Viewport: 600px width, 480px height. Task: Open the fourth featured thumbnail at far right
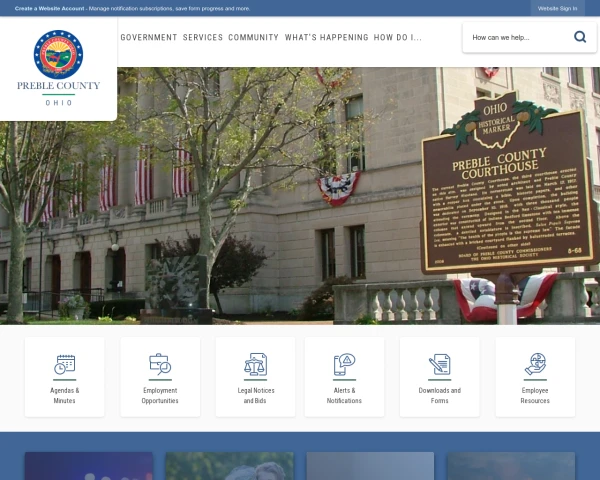(x=511, y=466)
